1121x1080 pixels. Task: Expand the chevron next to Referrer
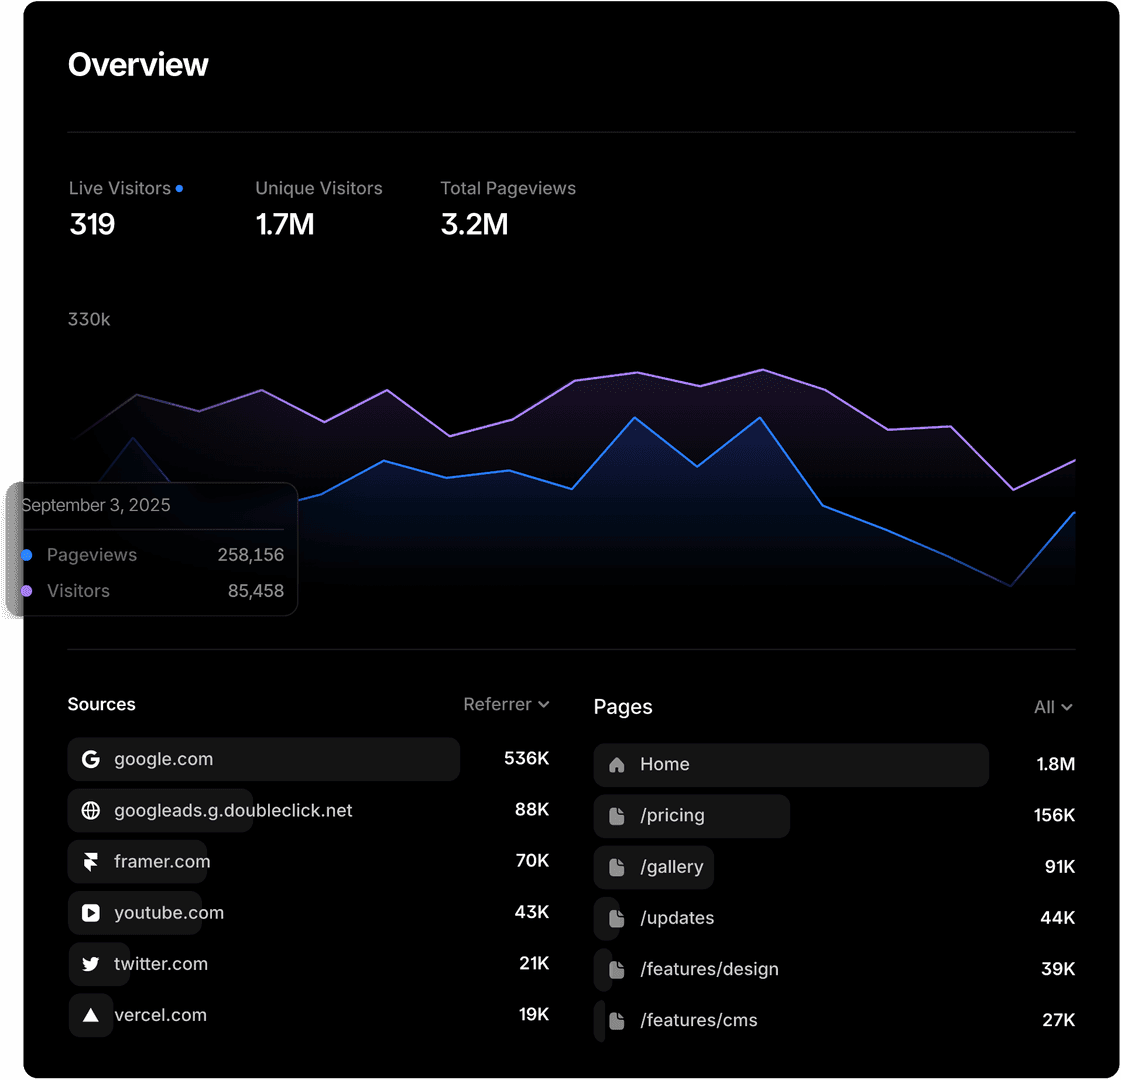tap(543, 704)
